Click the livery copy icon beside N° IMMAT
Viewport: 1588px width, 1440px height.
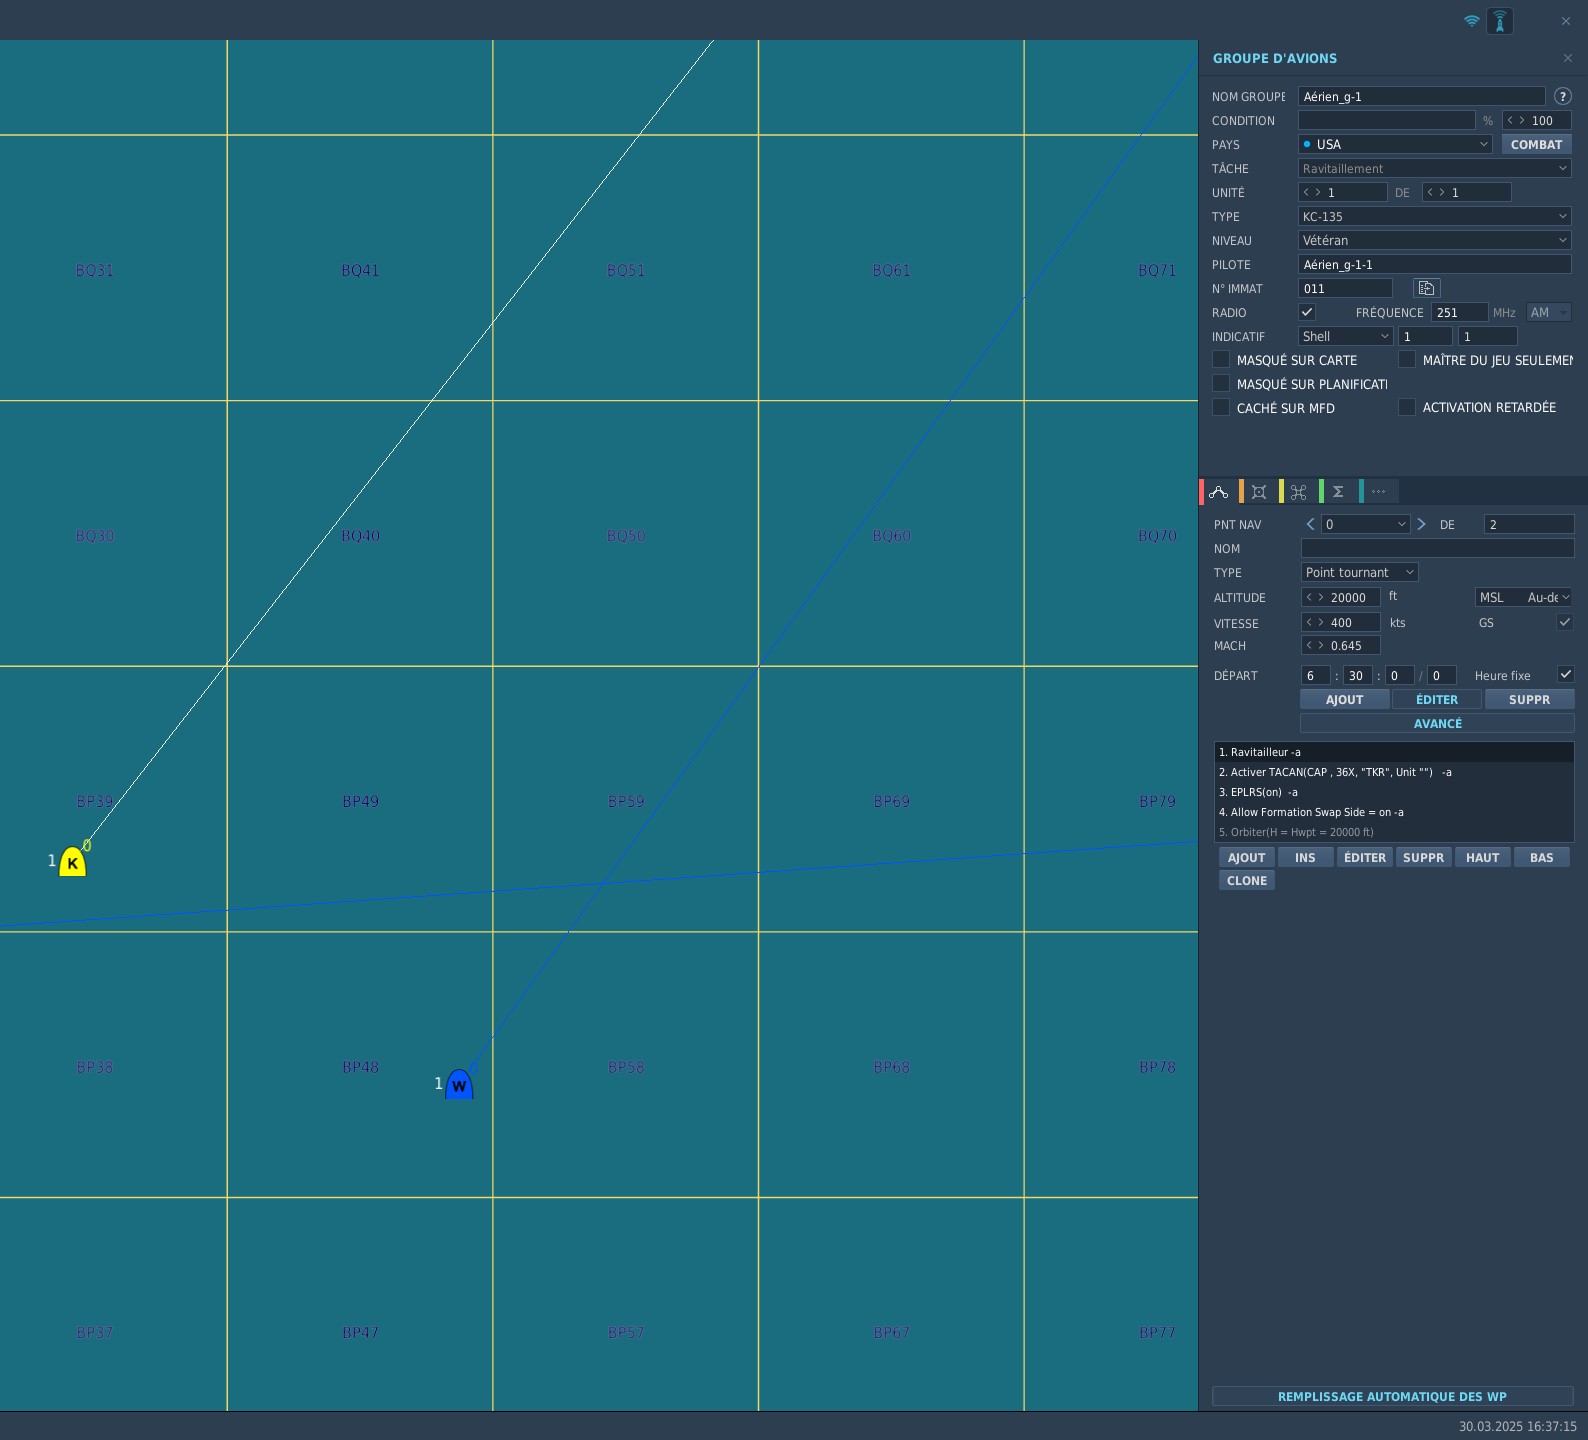pos(1426,288)
